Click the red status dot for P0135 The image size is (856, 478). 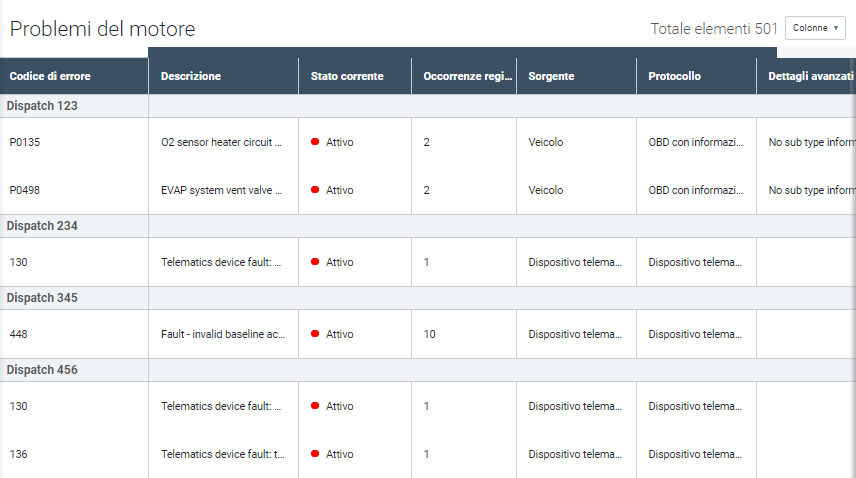(x=315, y=142)
